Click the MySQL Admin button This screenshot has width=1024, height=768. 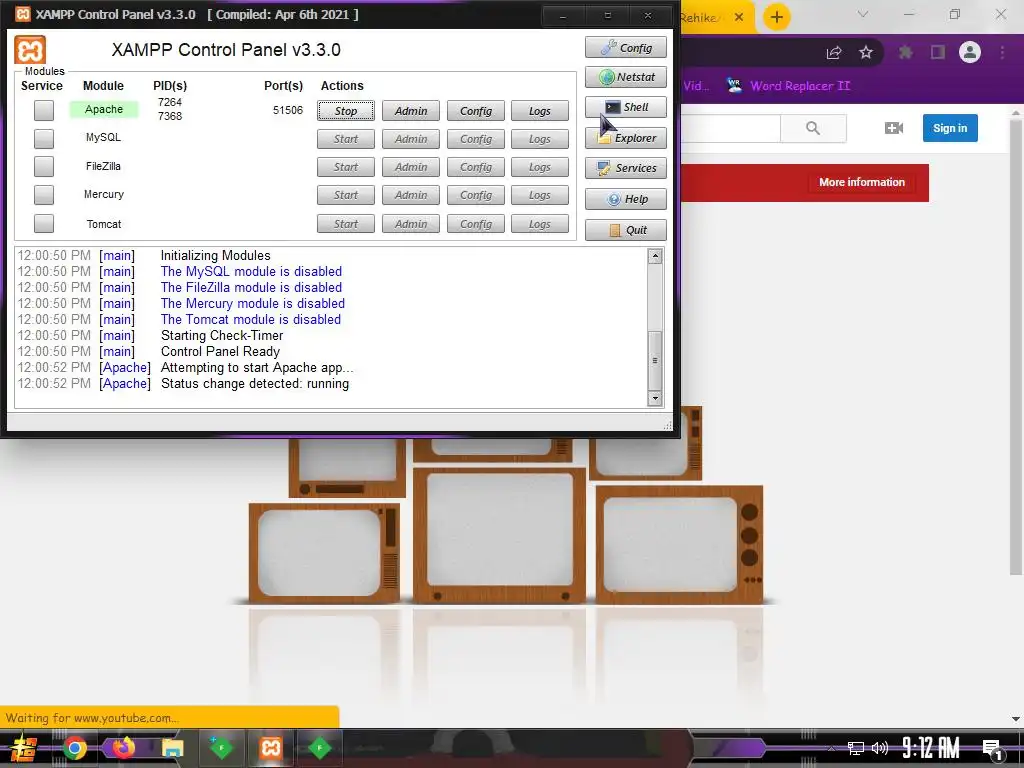[x=411, y=139]
